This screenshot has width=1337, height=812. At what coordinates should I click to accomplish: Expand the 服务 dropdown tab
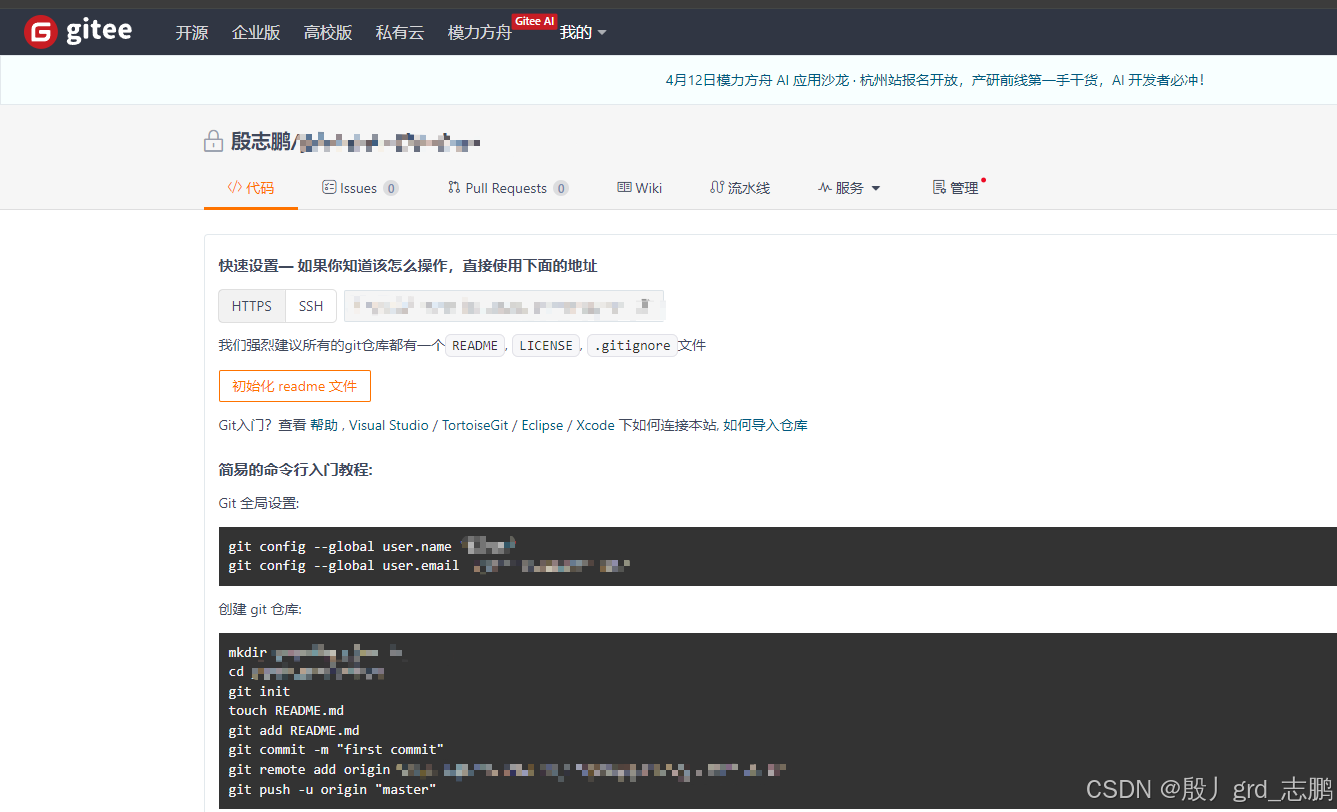[849, 188]
